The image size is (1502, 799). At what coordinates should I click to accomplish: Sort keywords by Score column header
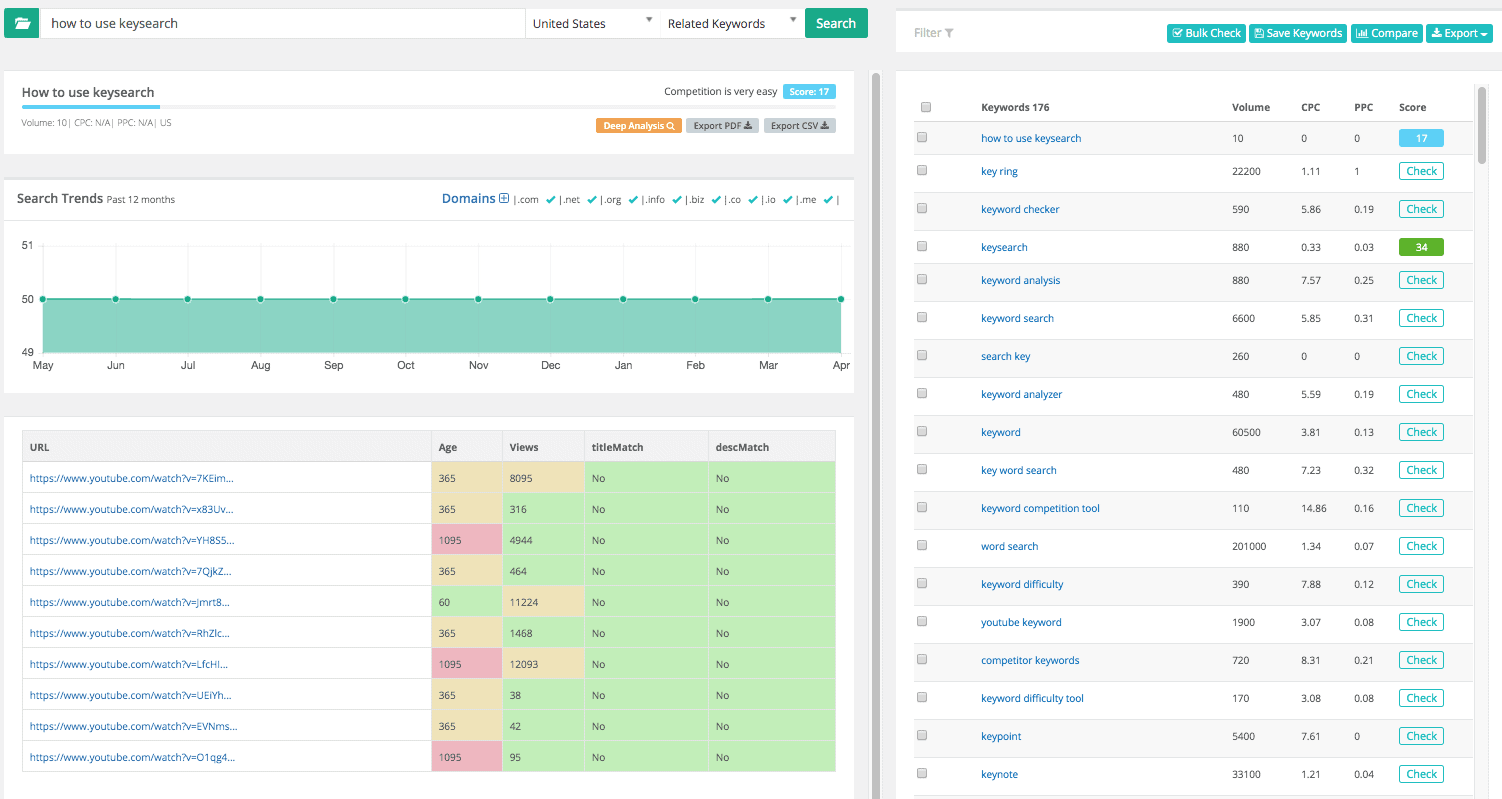1412,107
